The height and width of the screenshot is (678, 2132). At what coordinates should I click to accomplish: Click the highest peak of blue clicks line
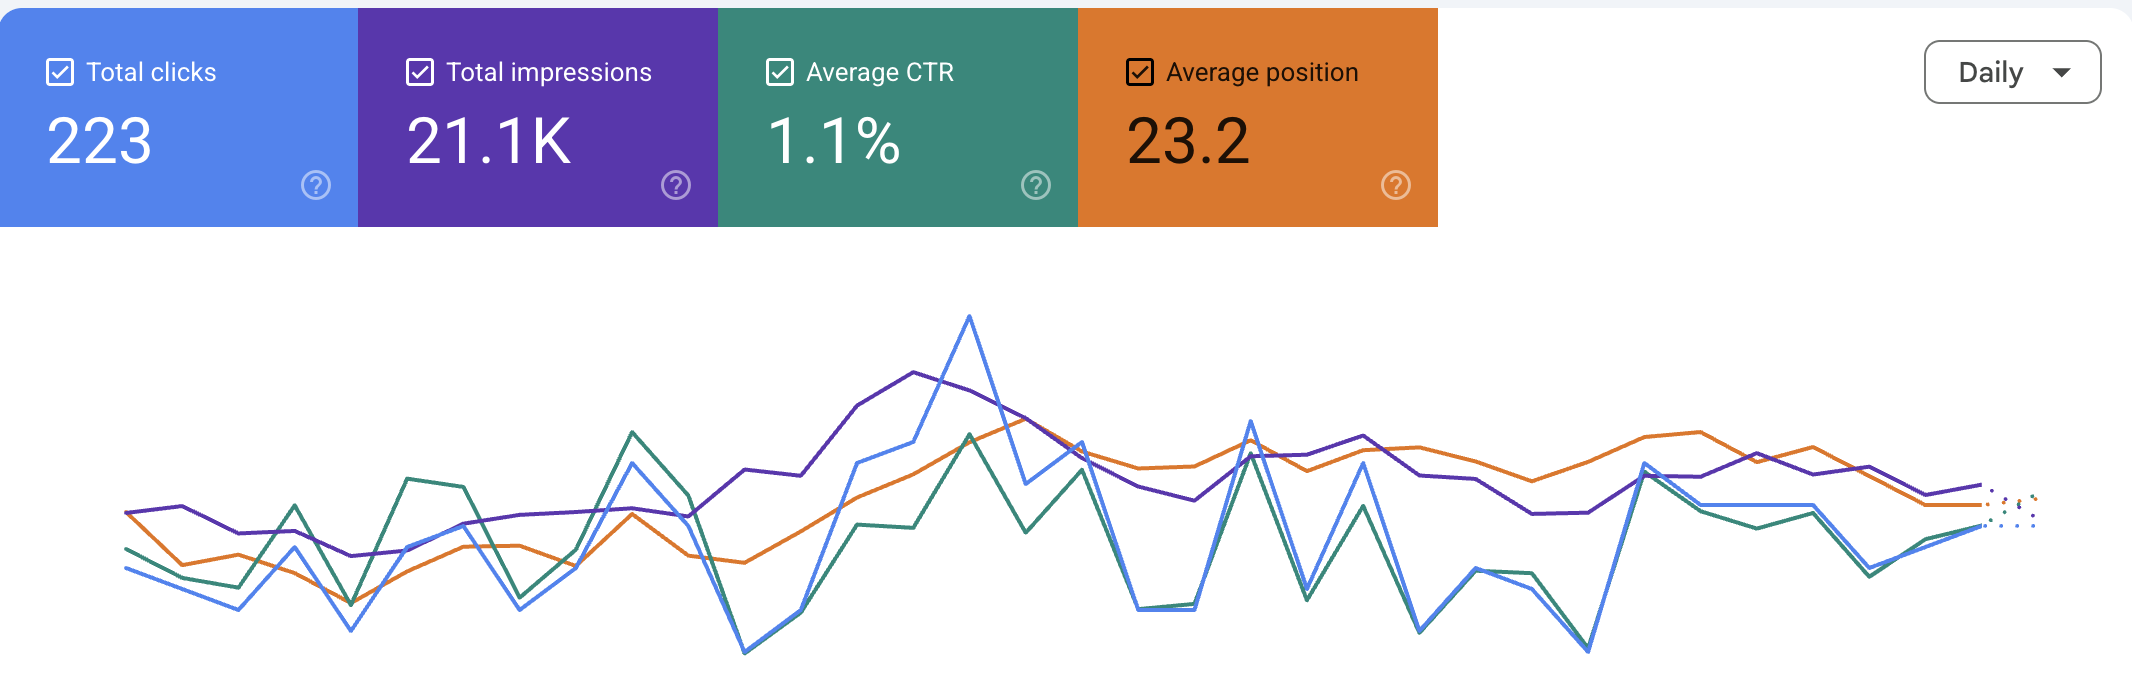(x=969, y=317)
